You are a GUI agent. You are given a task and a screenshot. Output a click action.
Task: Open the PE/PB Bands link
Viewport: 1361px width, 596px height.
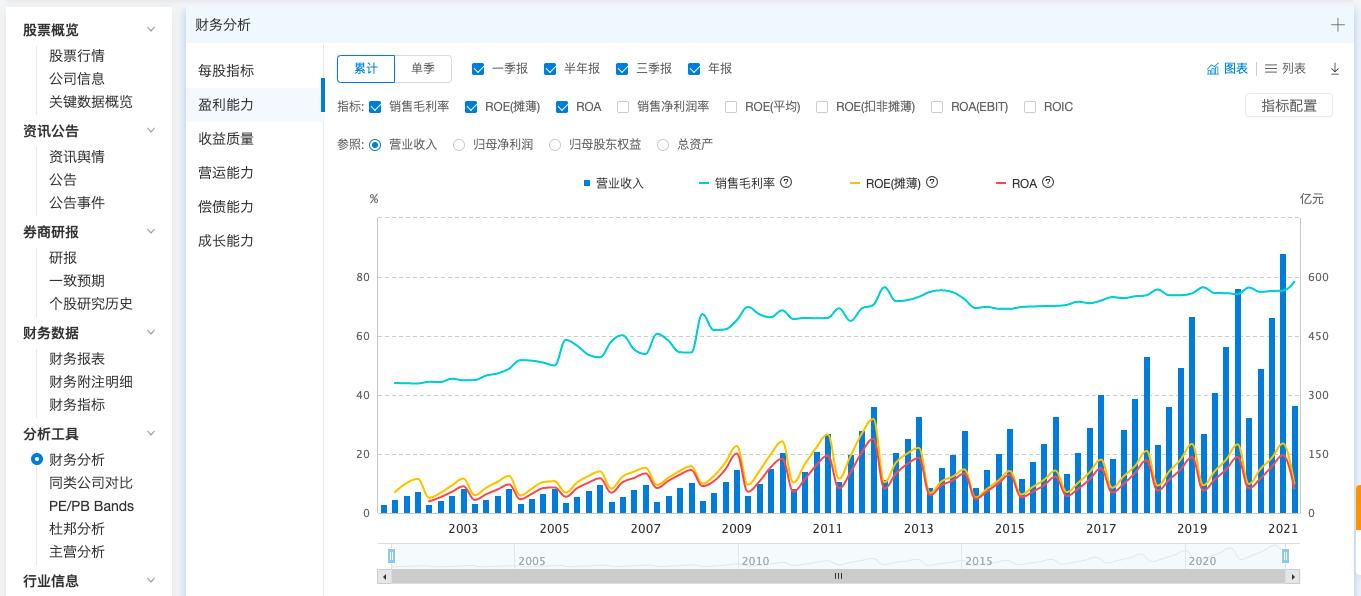(90, 506)
